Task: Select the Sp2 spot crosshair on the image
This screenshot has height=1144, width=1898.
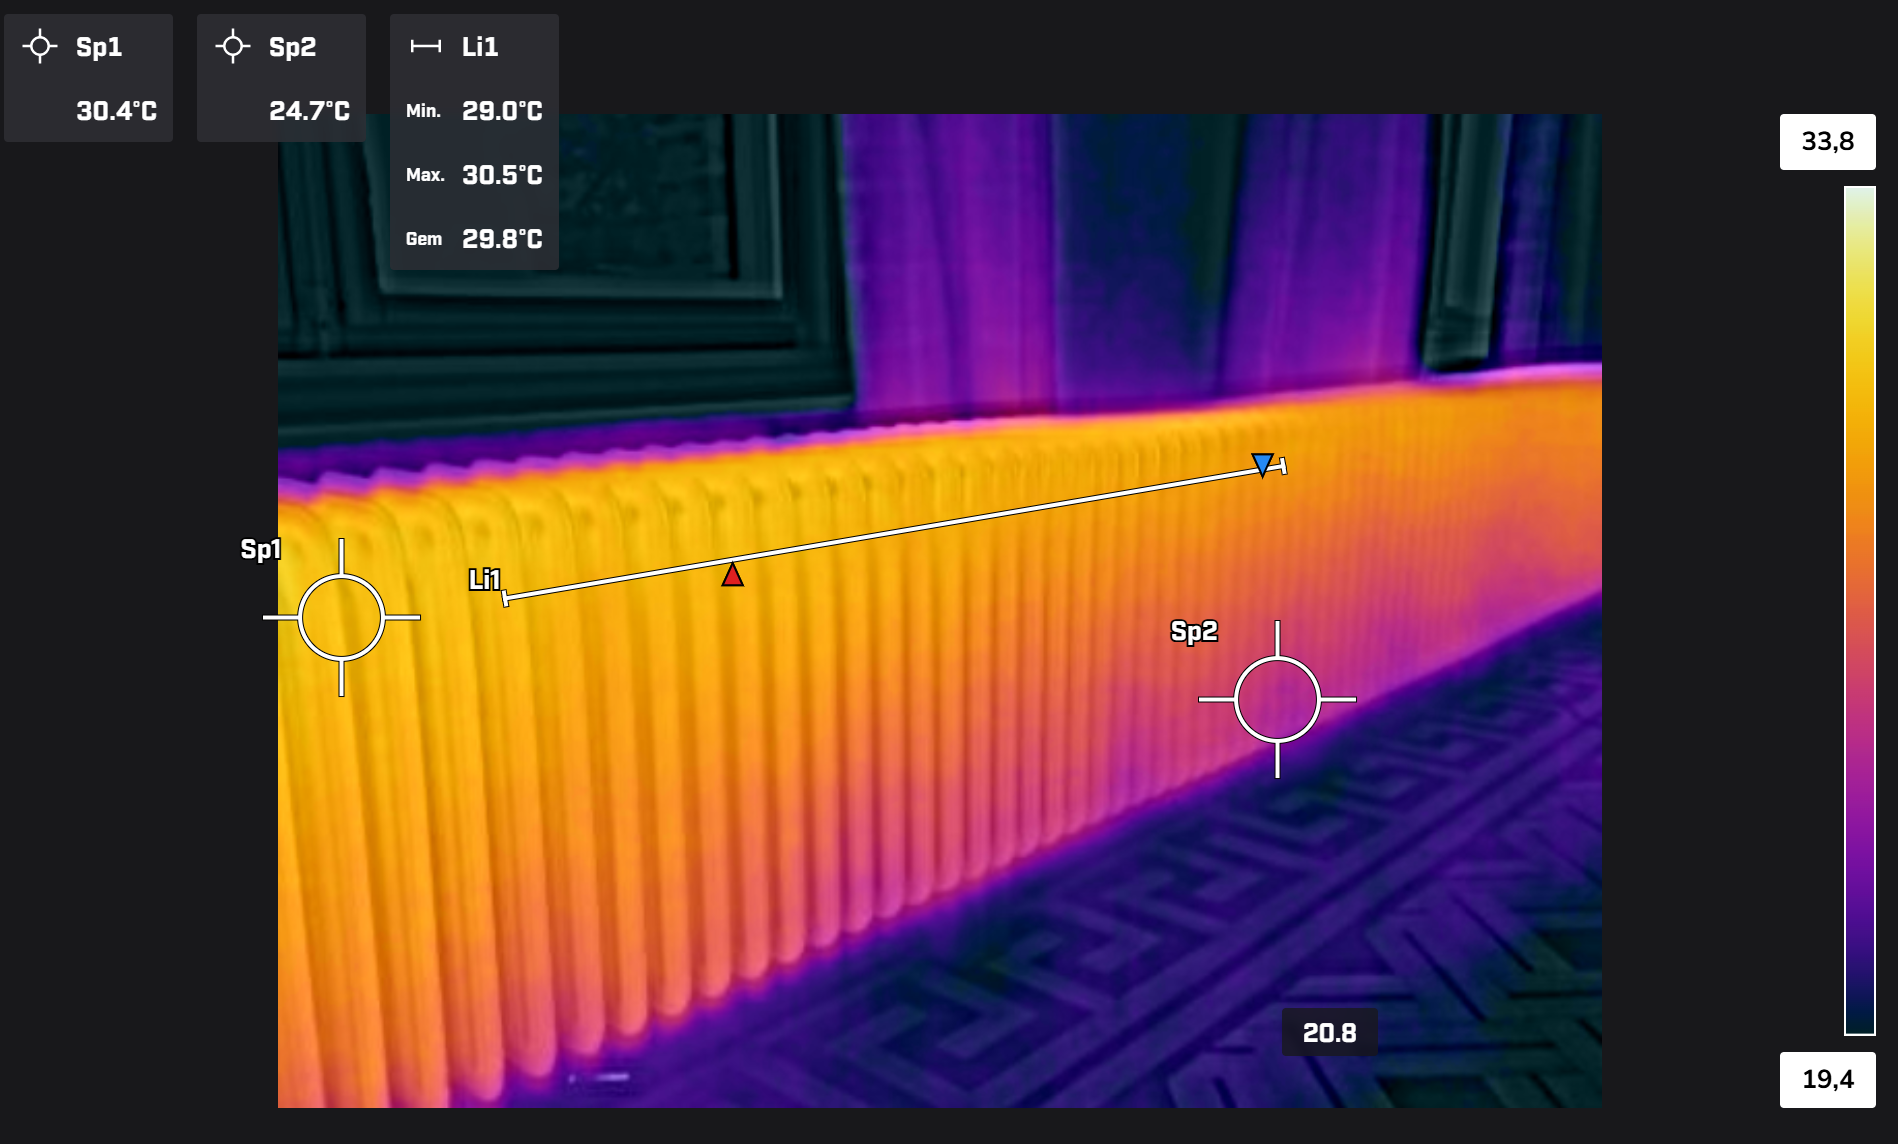Action: click(1277, 700)
